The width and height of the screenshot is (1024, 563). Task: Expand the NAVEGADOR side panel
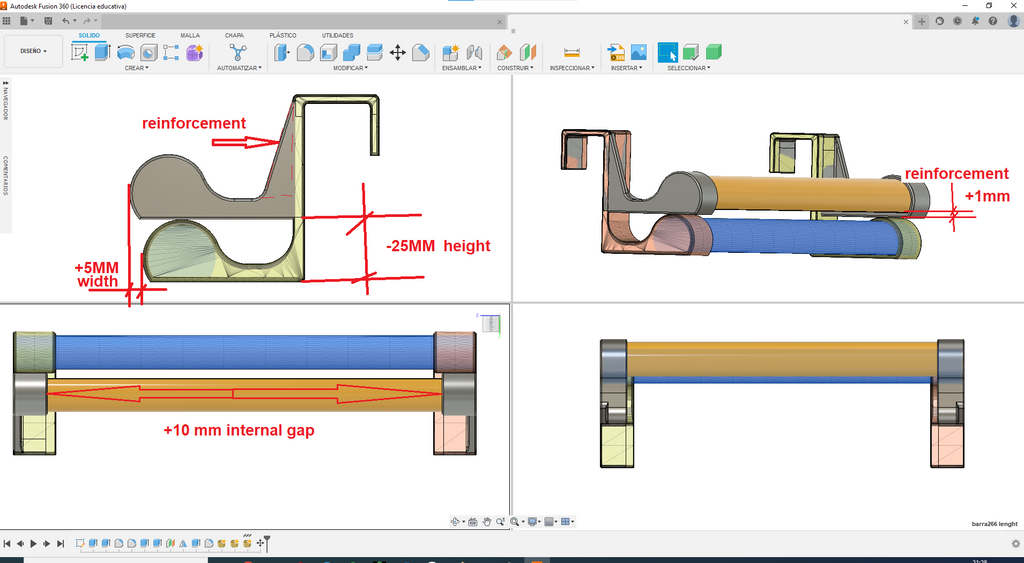tap(6, 101)
